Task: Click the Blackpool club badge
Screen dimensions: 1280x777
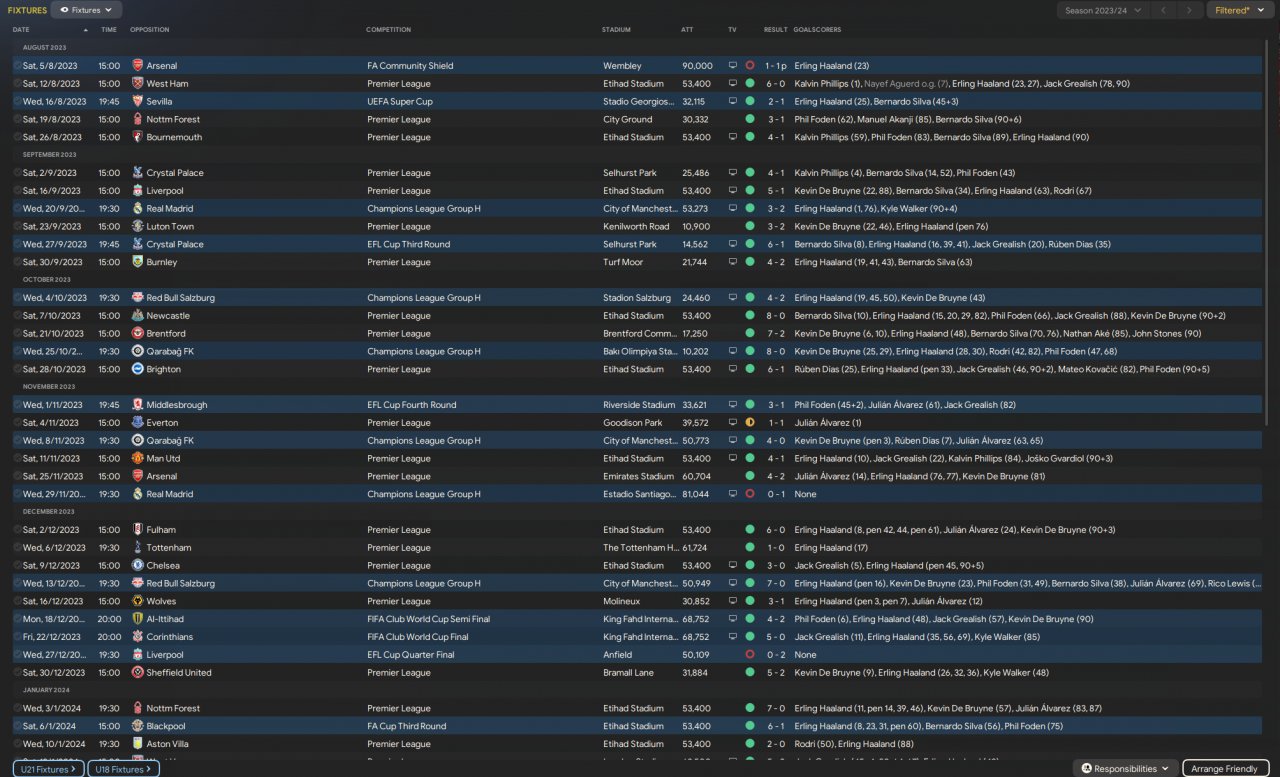Action: 137,726
